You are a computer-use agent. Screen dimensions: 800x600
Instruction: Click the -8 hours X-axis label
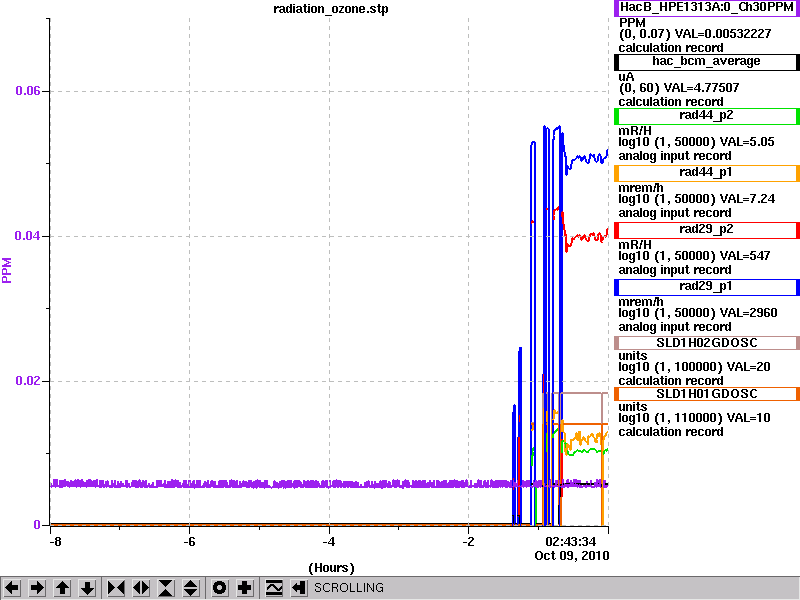pos(55,542)
